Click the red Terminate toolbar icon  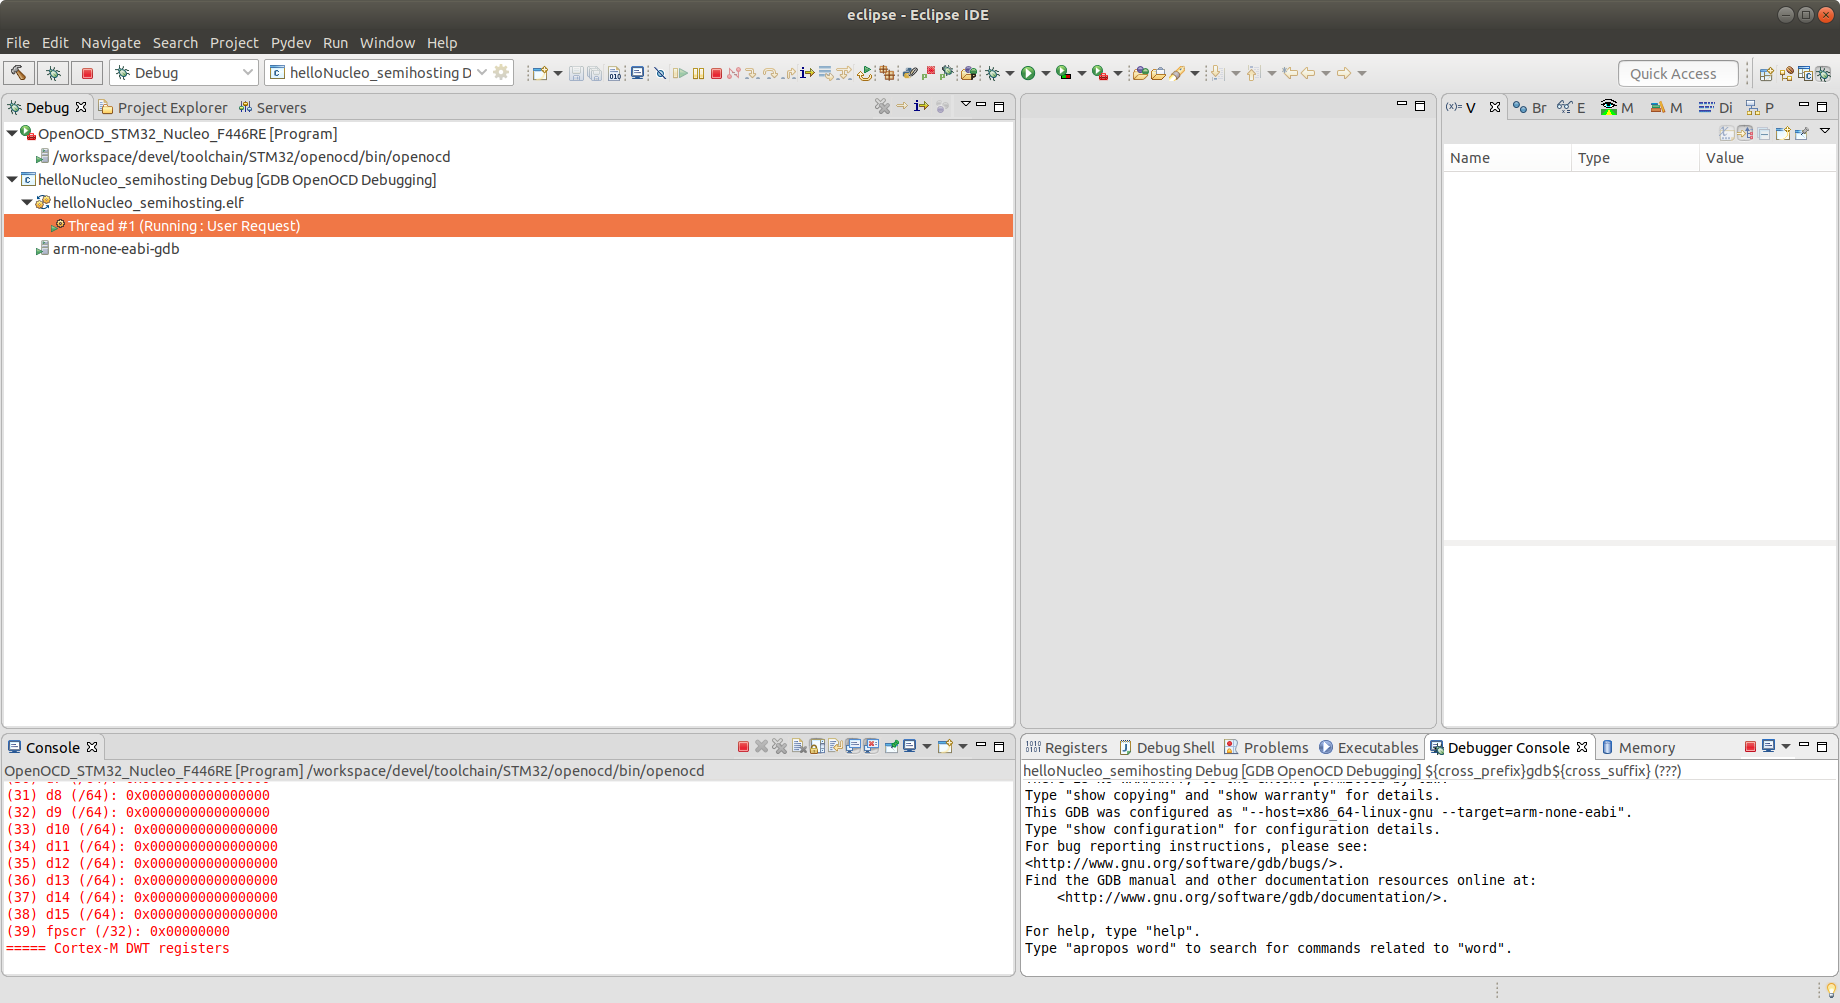click(716, 73)
